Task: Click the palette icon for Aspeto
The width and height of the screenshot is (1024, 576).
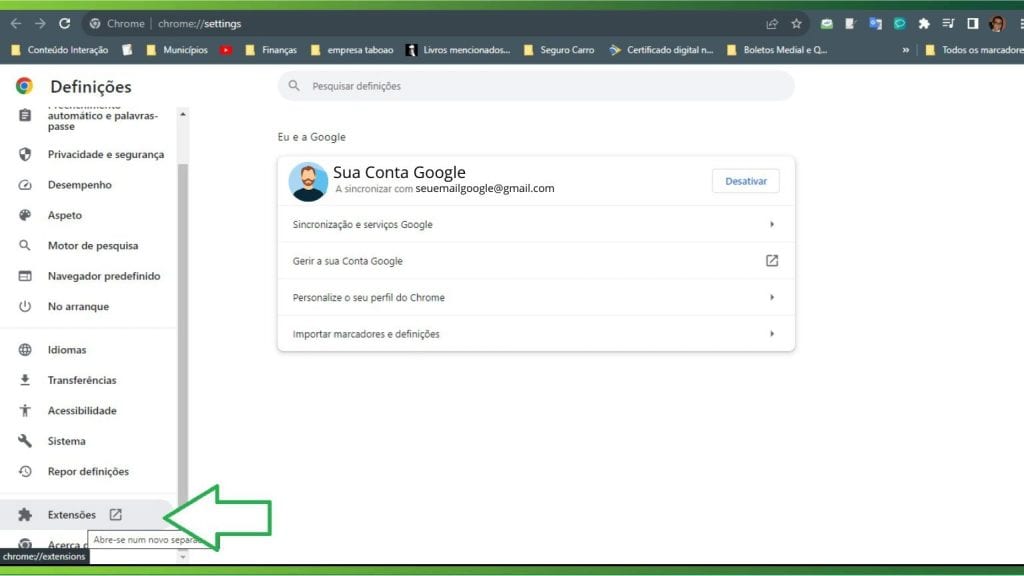Action: coord(25,215)
